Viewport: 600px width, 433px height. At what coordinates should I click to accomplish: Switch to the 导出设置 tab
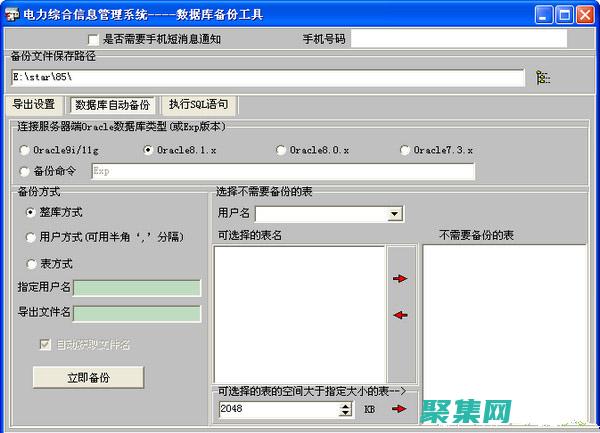(x=34, y=104)
